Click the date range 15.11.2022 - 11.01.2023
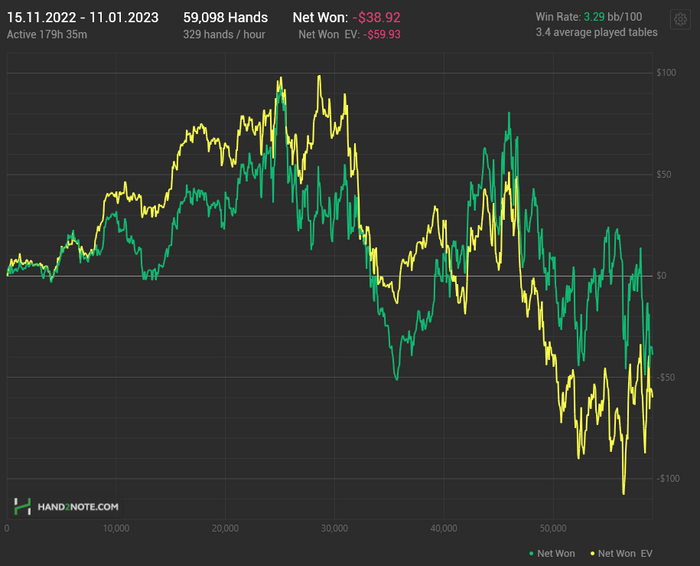700x566 pixels. click(x=83, y=17)
